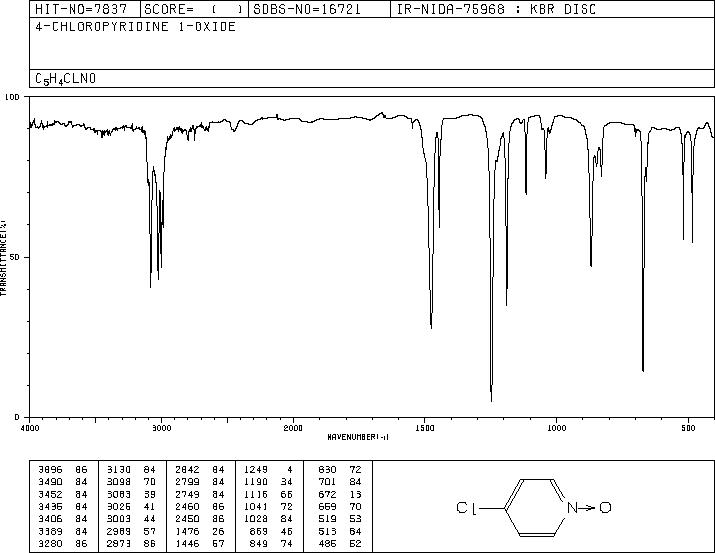Click the 3026 peak row
The width and height of the screenshot is (715, 553).
(x=131, y=506)
